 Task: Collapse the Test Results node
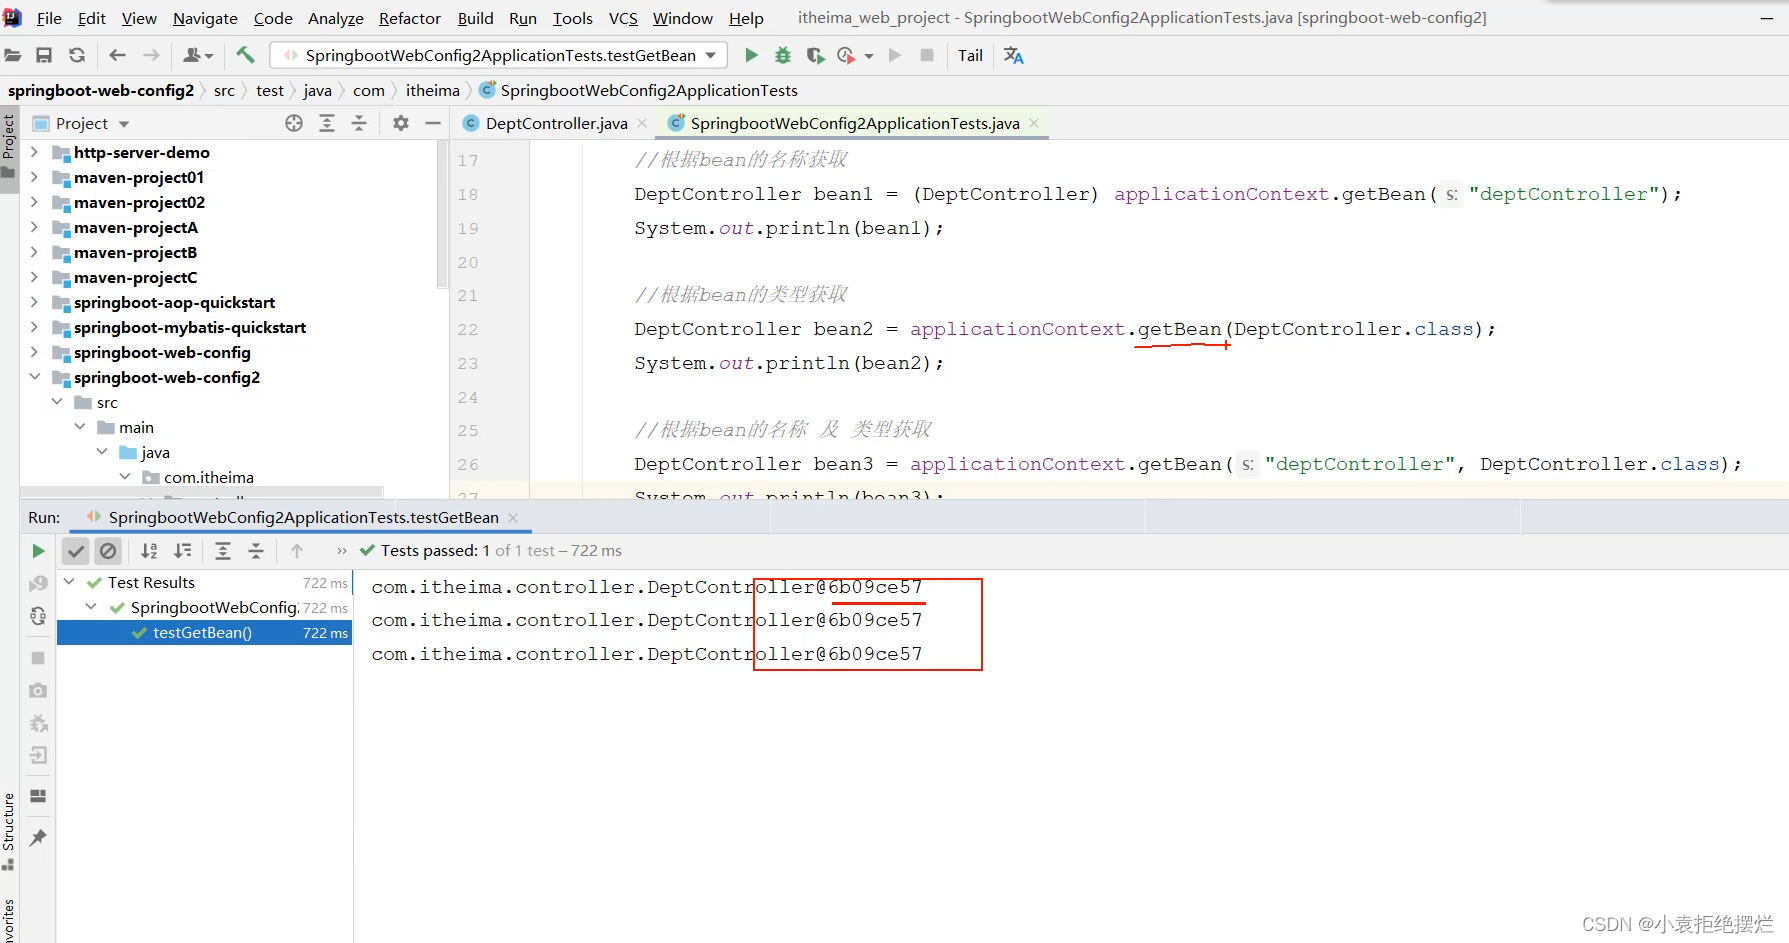pos(69,582)
